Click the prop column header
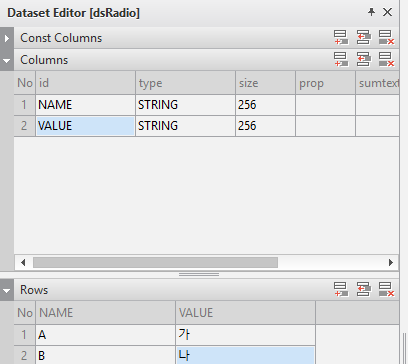The image size is (408, 364). click(x=325, y=83)
